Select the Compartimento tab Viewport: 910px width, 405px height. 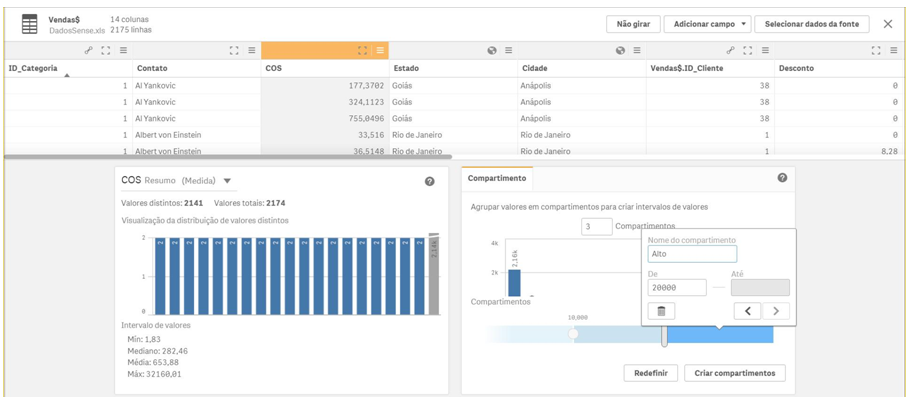[497, 178]
